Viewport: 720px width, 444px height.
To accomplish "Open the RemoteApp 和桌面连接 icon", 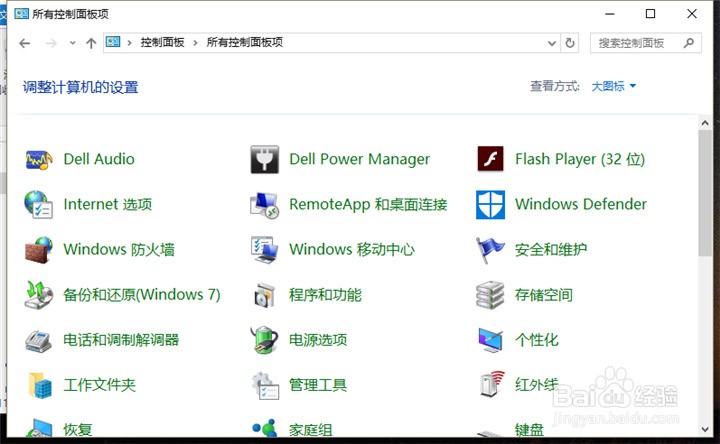I will pyautogui.click(x=264, y=205).
